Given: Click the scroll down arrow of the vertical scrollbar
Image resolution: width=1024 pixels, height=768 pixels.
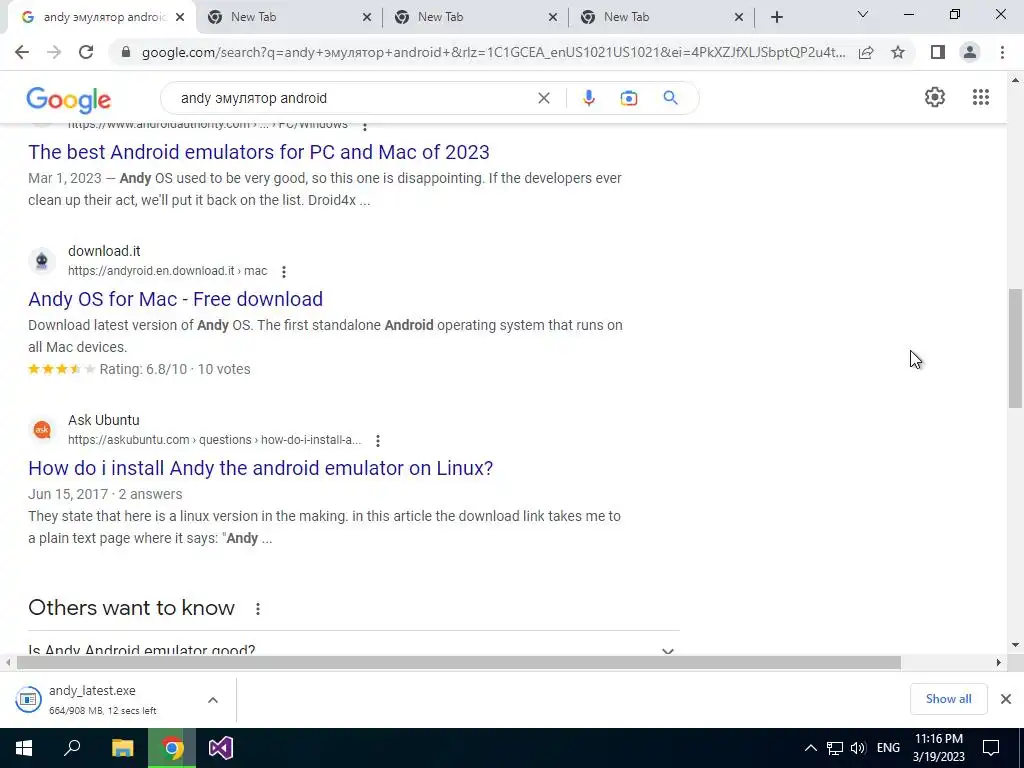Looking at the screenshot, I should coord(1015,645).
